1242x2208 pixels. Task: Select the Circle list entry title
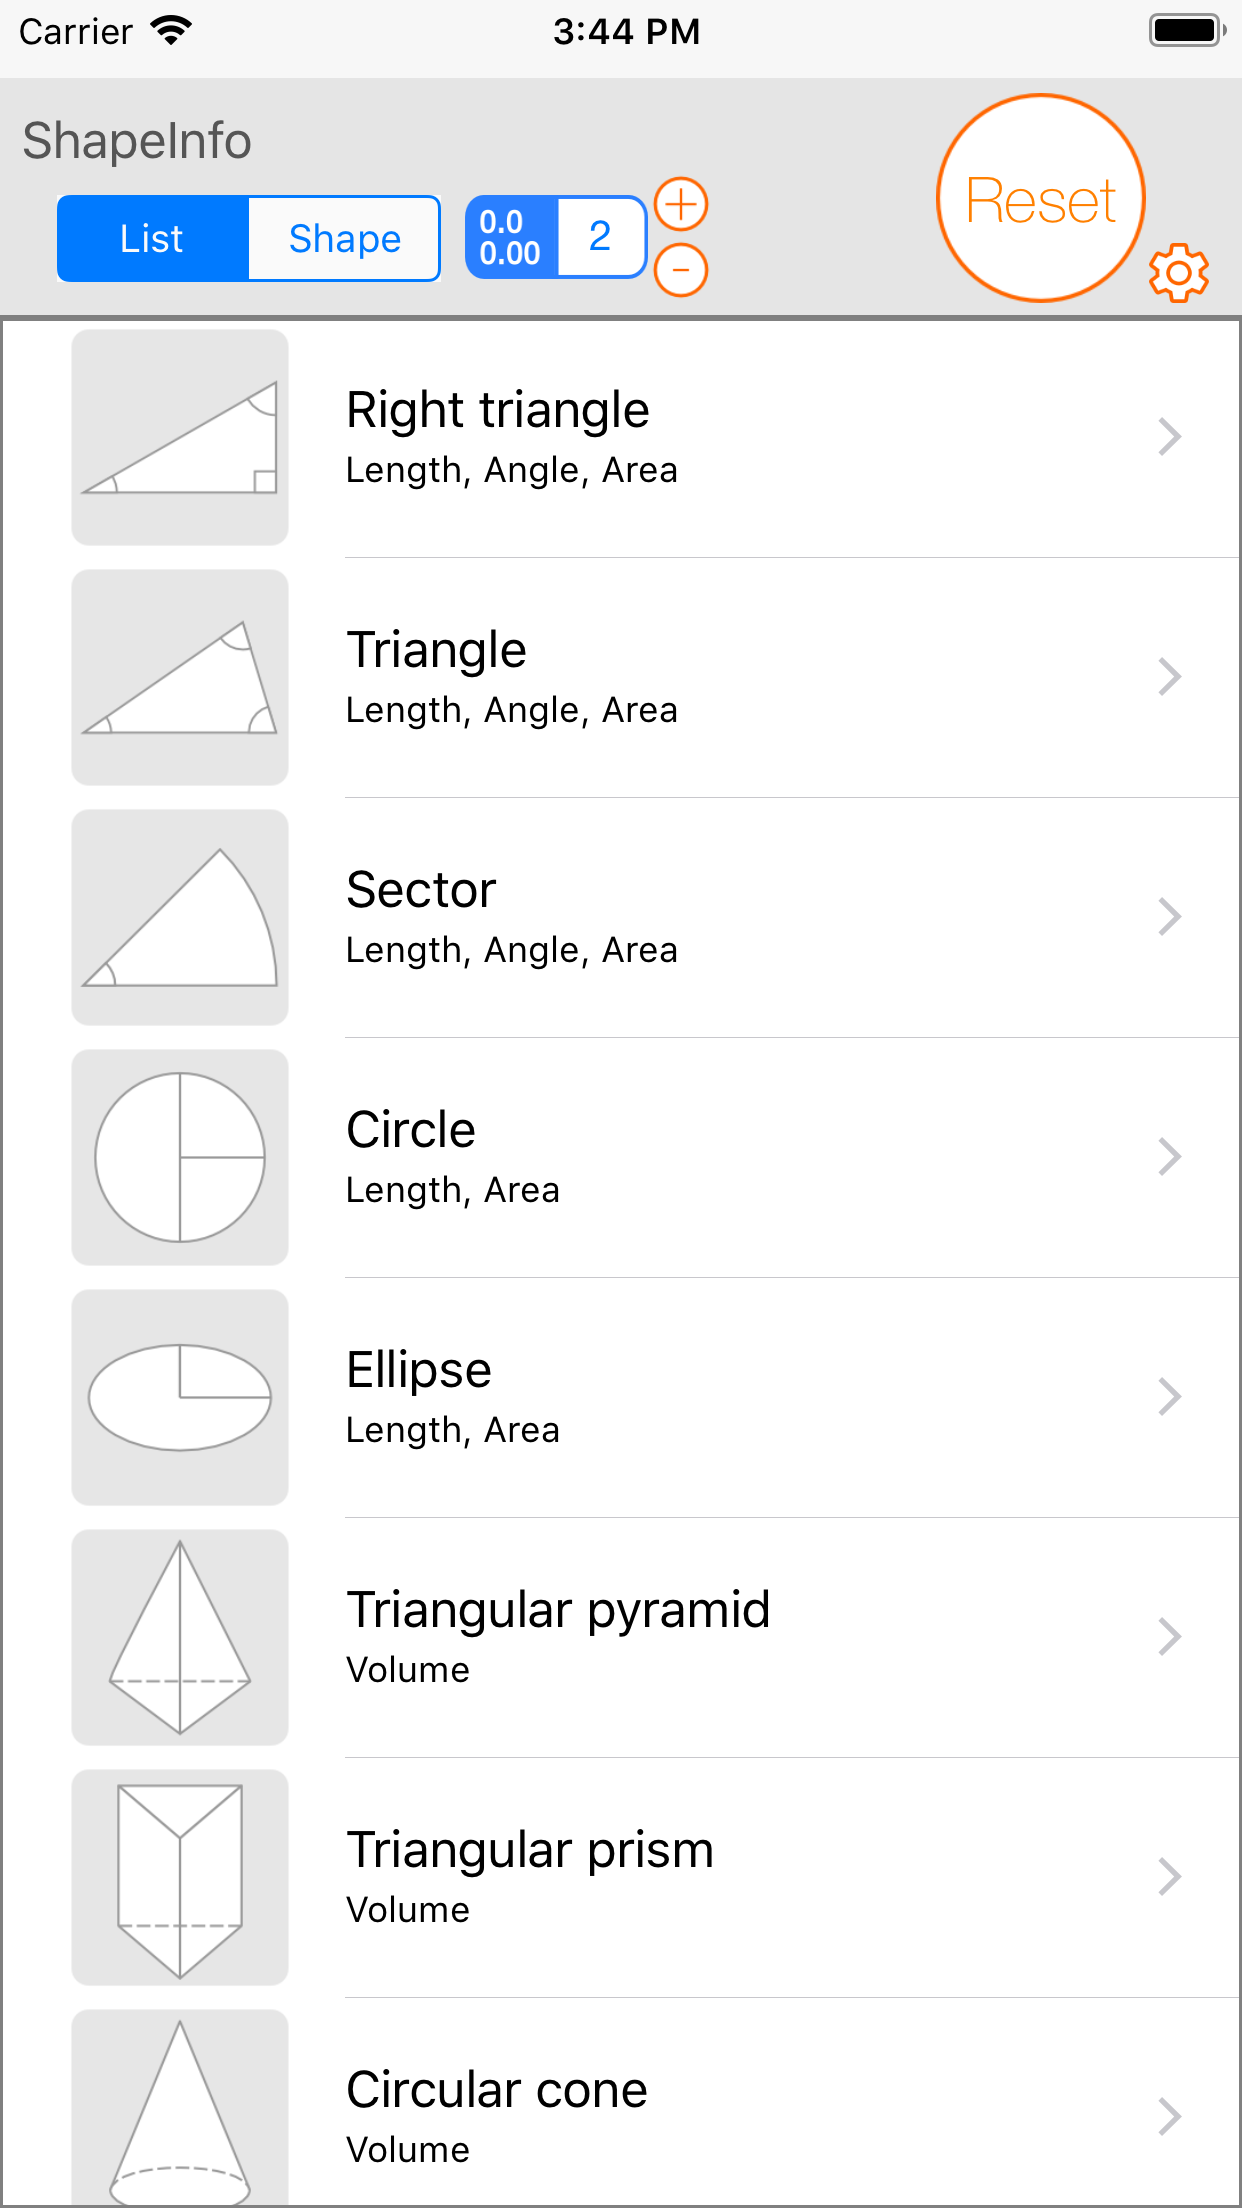[411, 1130]
